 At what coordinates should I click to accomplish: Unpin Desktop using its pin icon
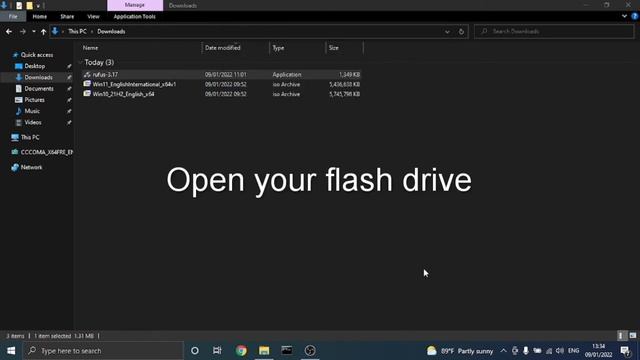(69, 66)
